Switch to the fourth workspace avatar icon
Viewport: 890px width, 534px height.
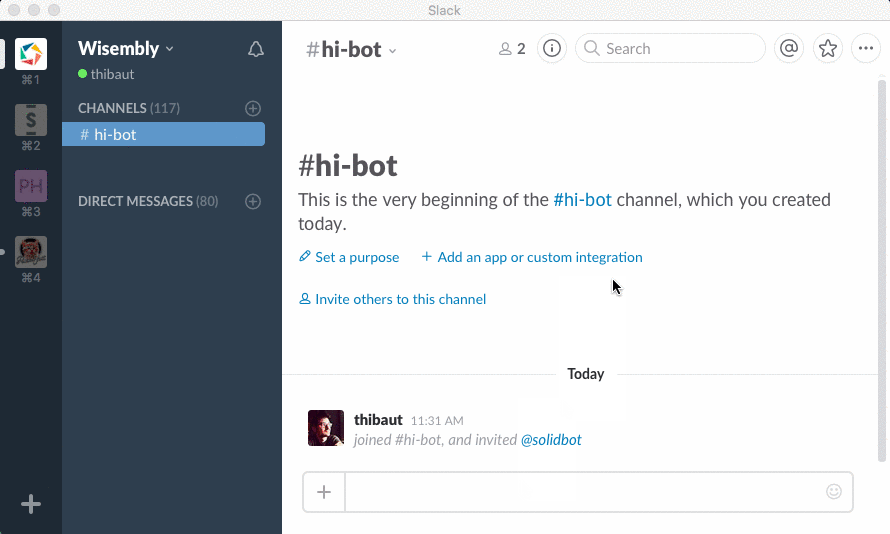click(x=31, y=251)
